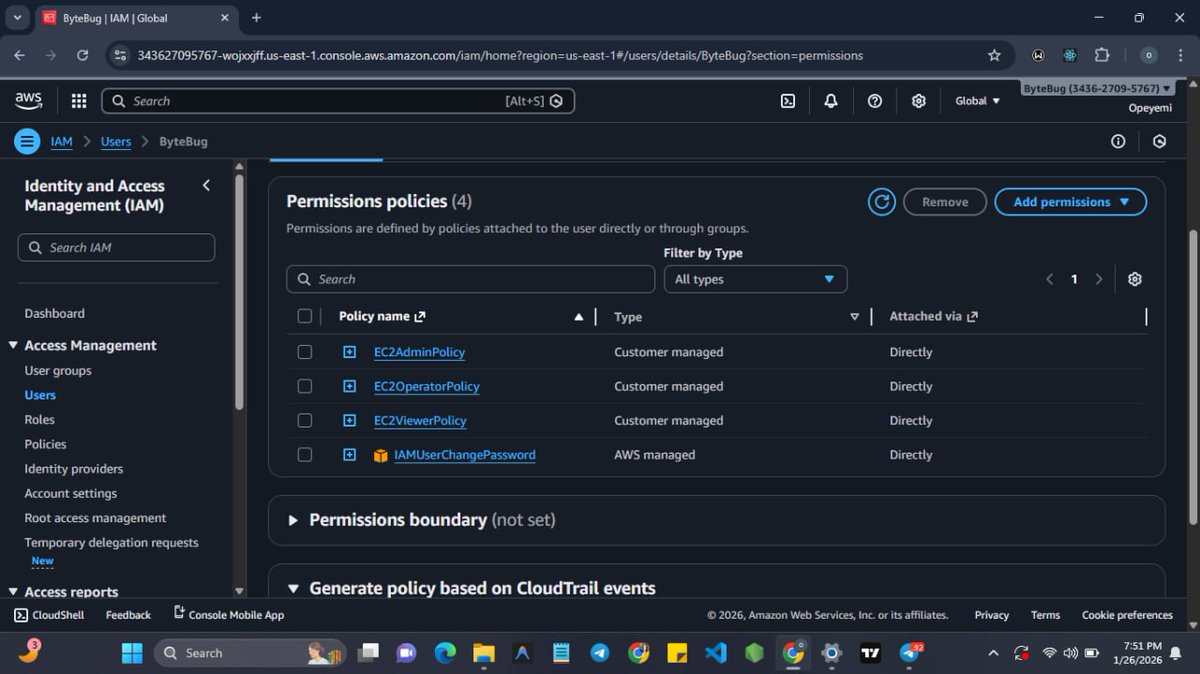Go to User groups in sidebar
Screen dimensions: 1200x674
pyautogui.click(x=58, y=370)
